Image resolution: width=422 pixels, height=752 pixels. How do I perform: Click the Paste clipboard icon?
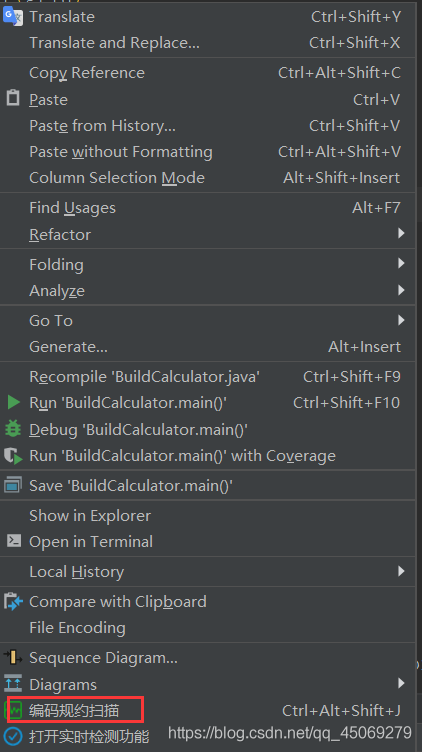pos(13,98)
